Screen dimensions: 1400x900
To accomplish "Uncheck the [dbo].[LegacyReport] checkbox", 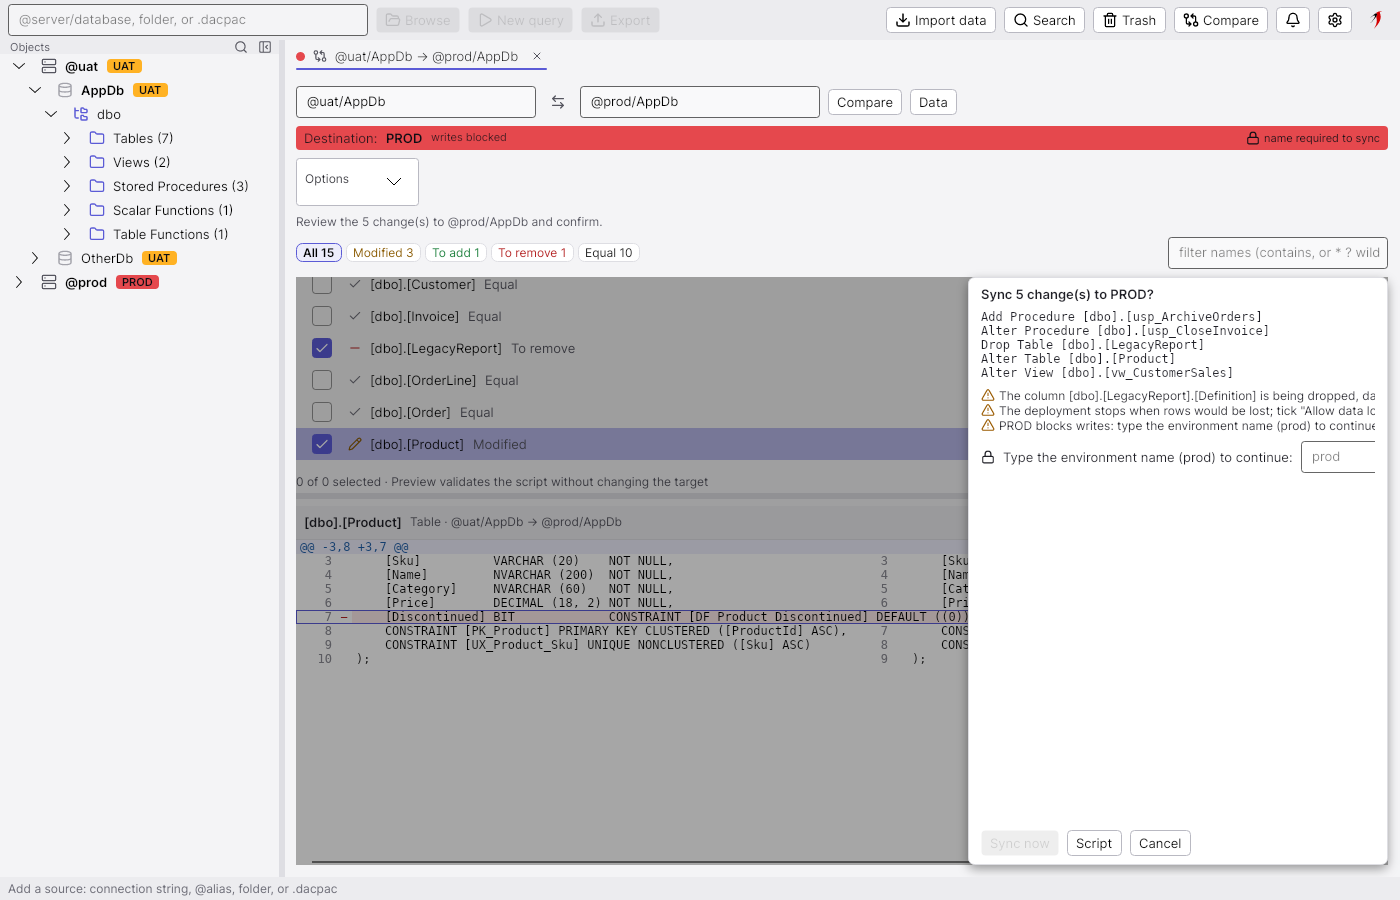I will (x=322, y=348).
